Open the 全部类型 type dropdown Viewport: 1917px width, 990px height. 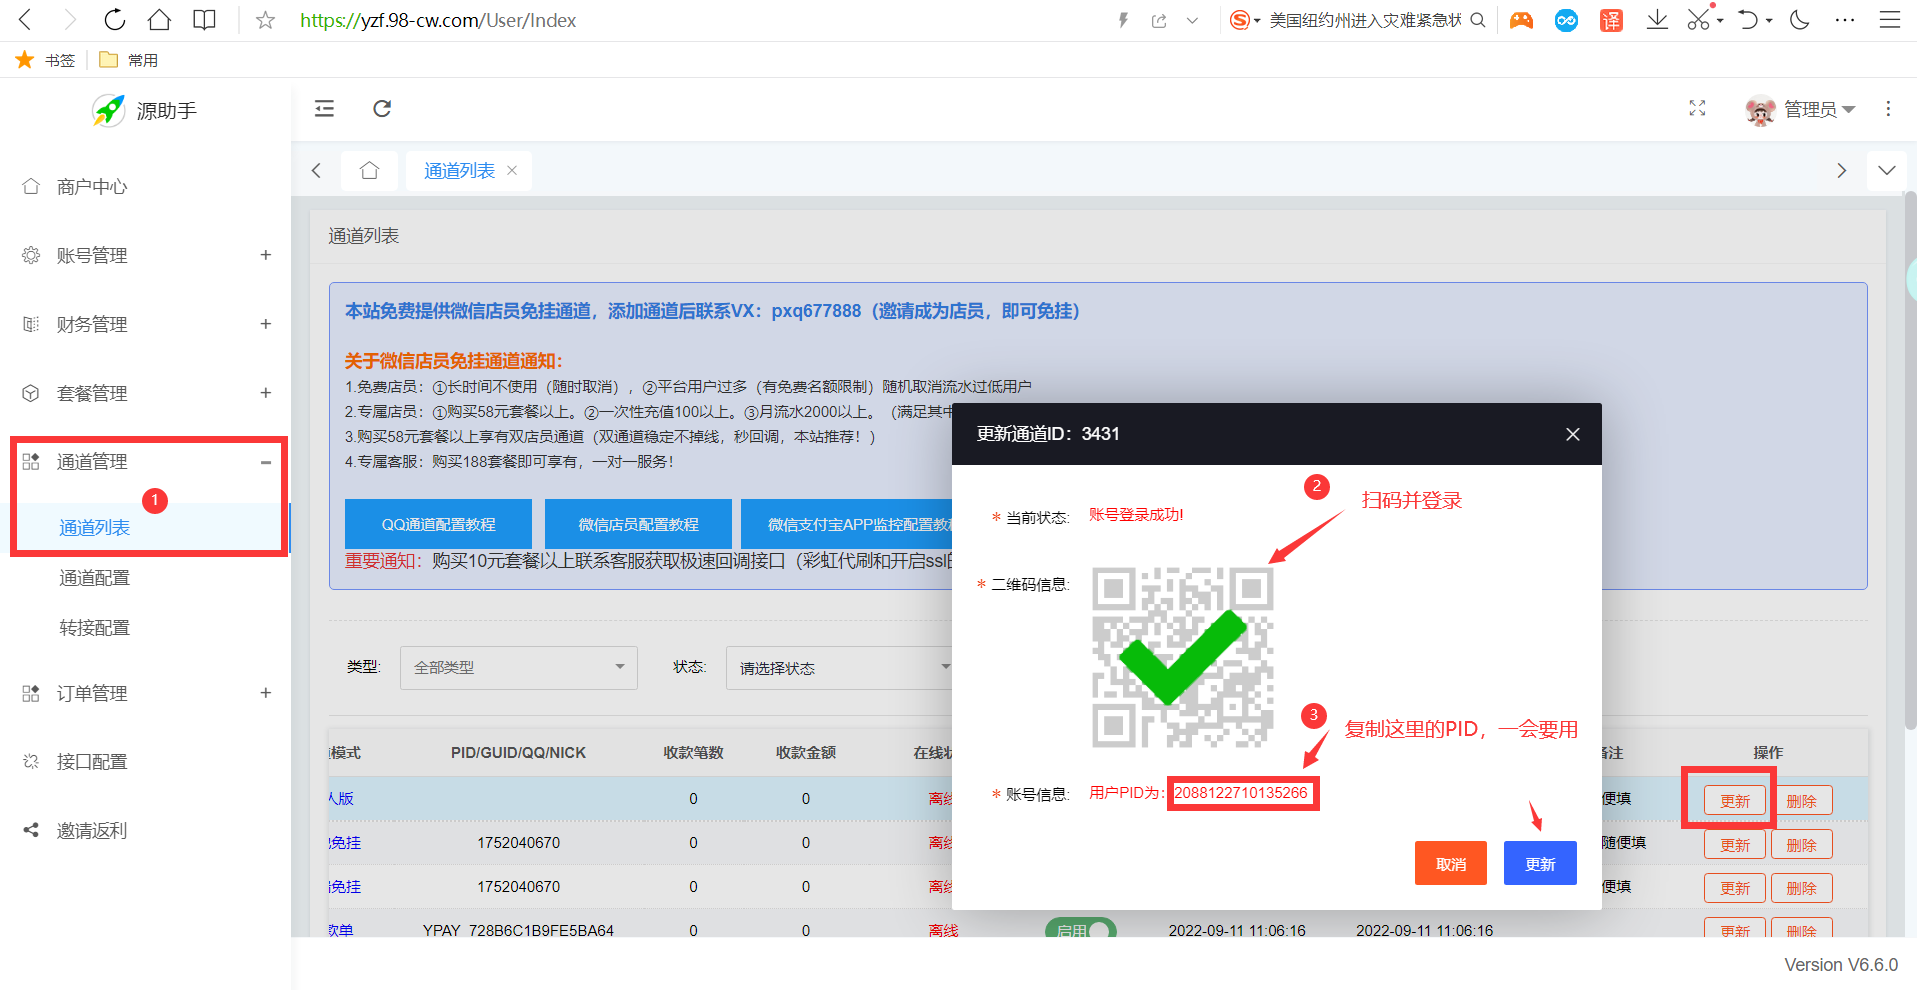click(519, 667)
